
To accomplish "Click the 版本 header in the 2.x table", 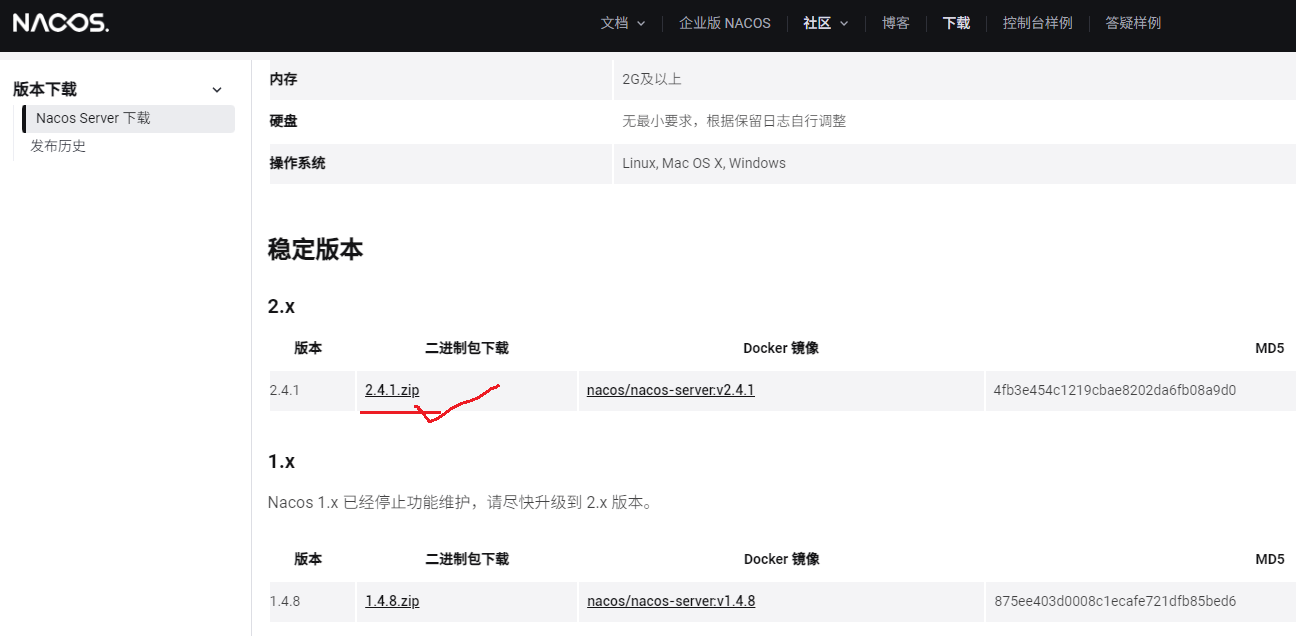I will (x=308, y=348).
